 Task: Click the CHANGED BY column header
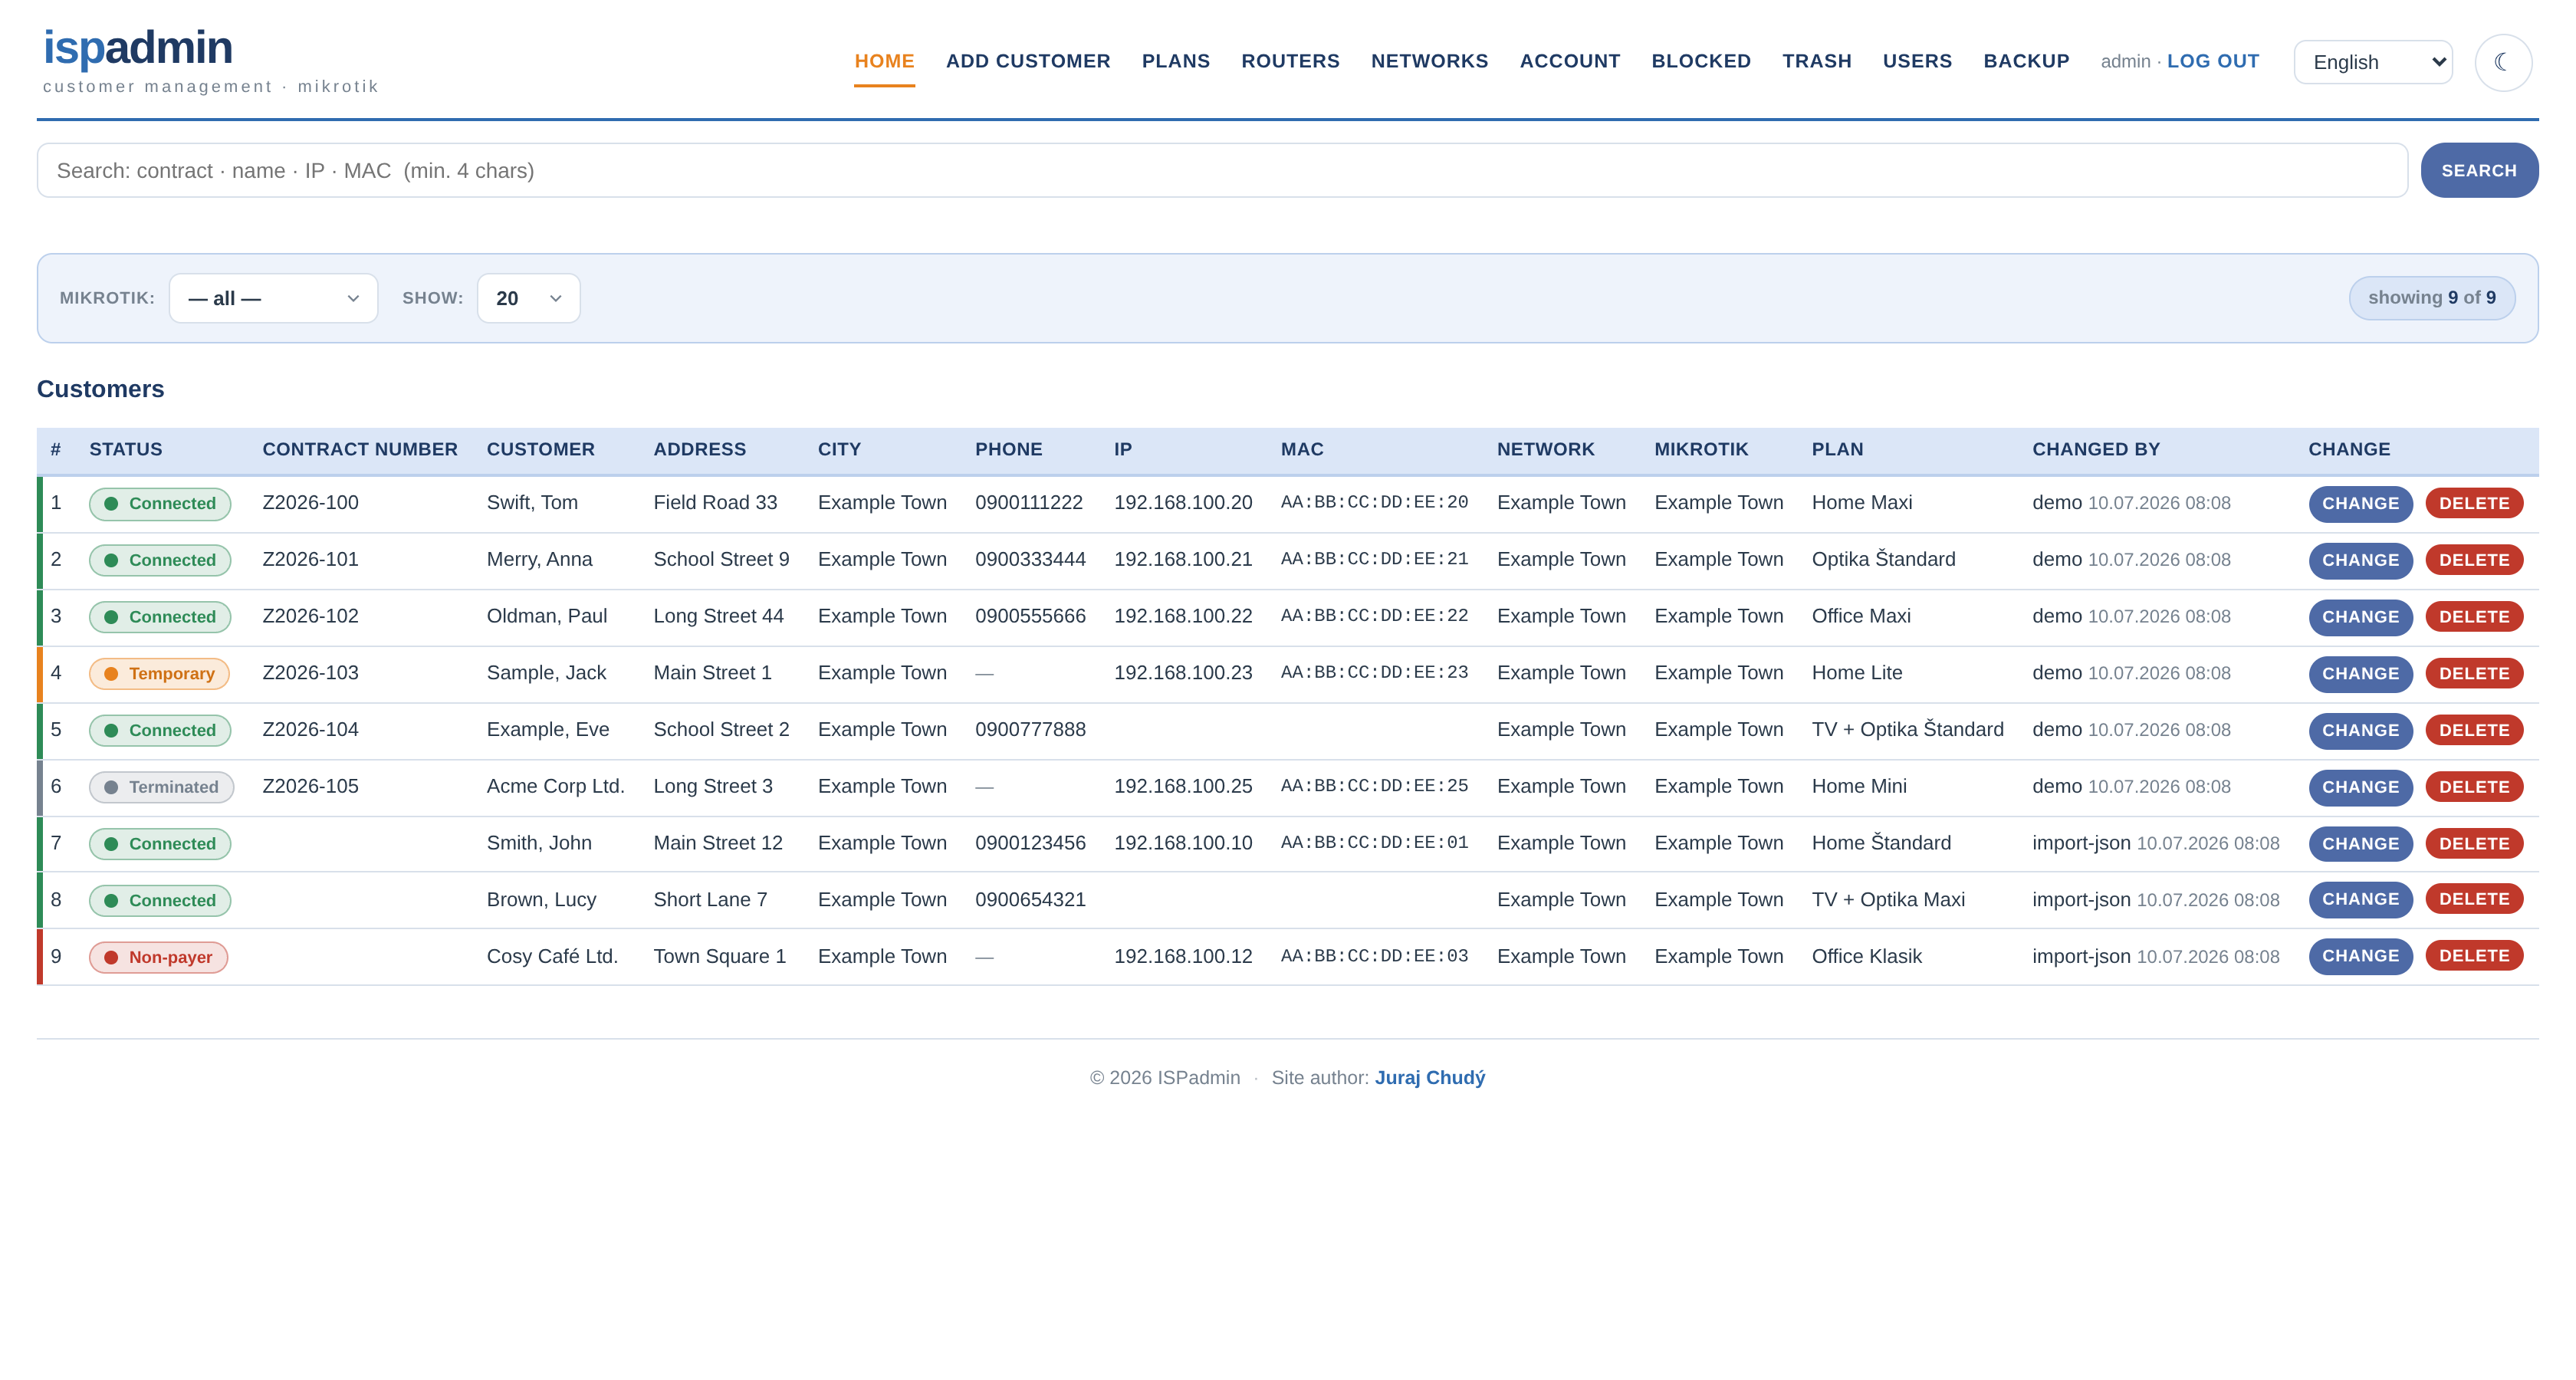2096,449
